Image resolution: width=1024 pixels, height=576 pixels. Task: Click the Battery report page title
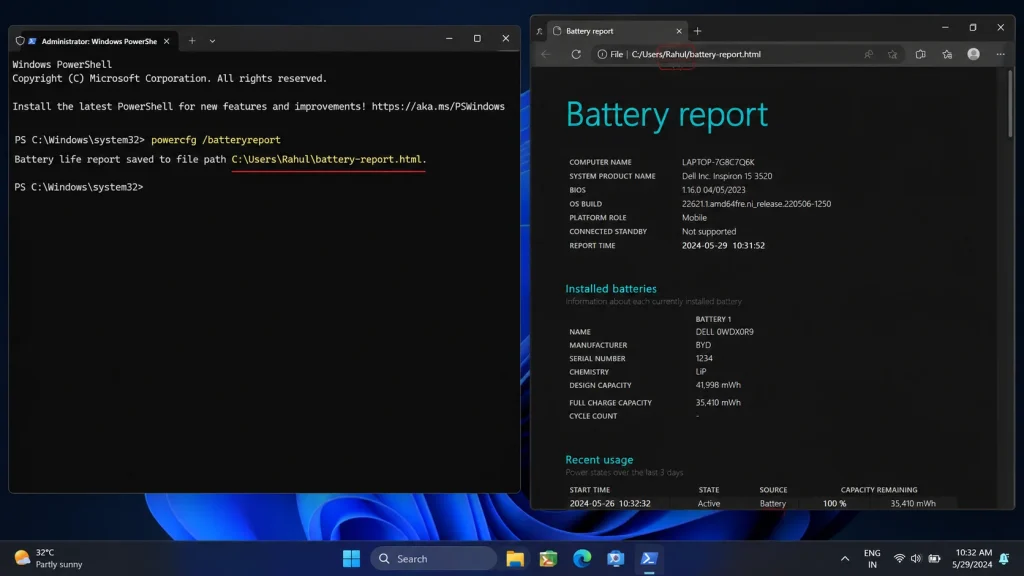667,114
